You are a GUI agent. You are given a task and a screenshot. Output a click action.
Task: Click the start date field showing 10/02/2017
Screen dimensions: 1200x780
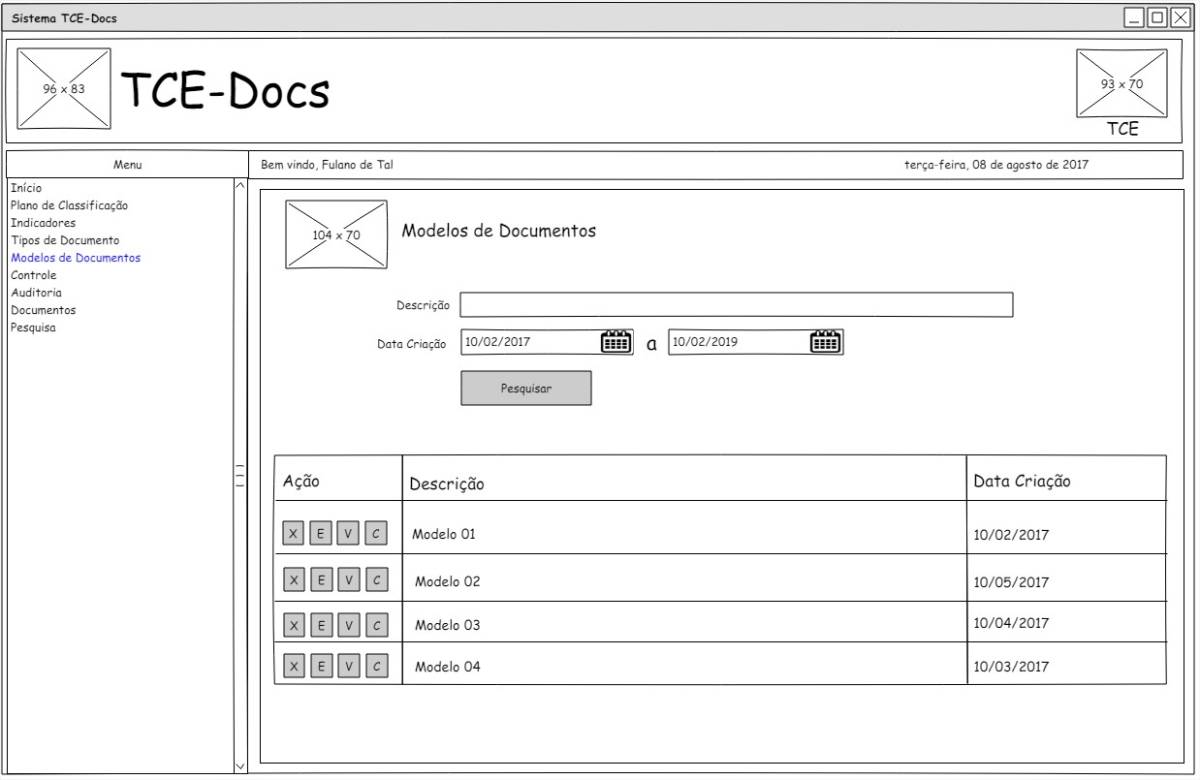click(530, 342)
